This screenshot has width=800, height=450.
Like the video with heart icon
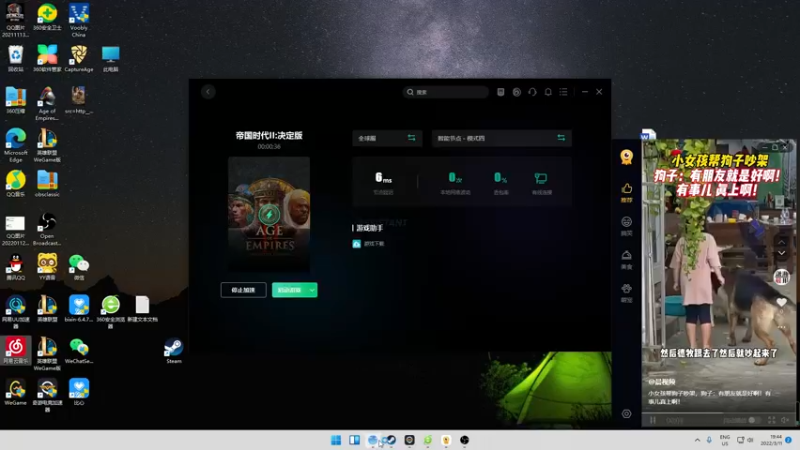pos(781,303)
